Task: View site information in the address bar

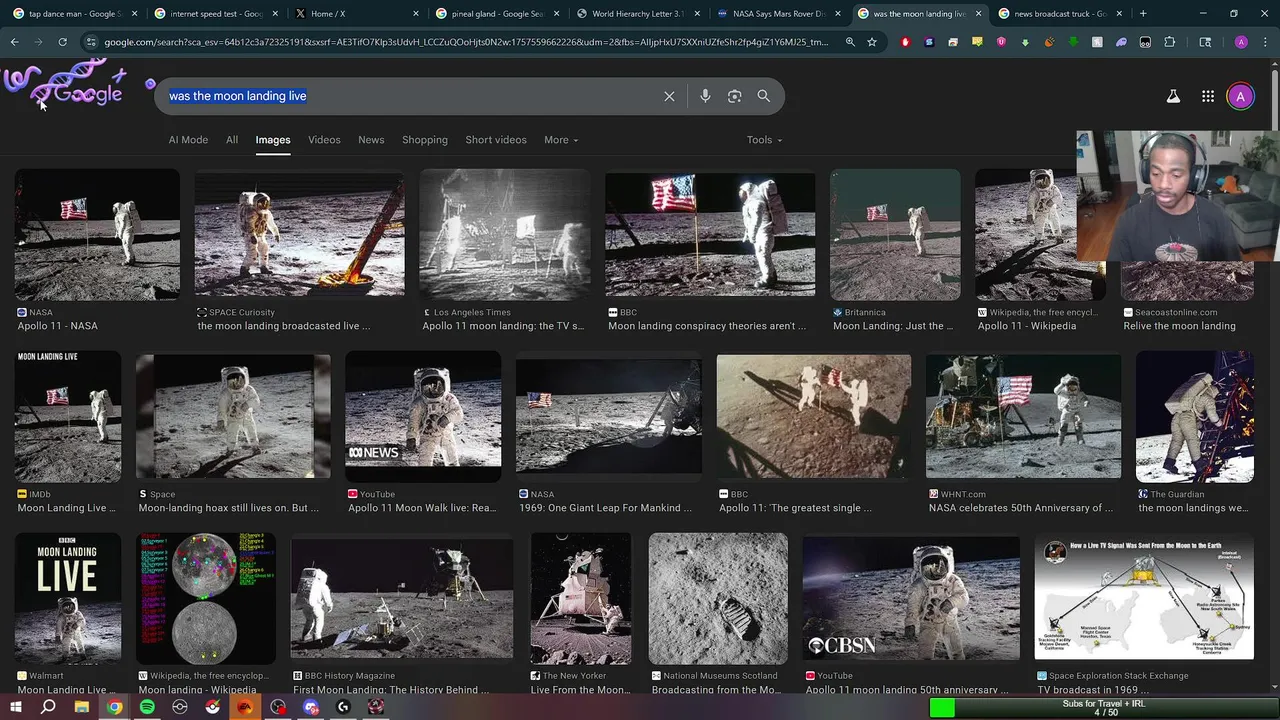Action: (x=92, y=42)
